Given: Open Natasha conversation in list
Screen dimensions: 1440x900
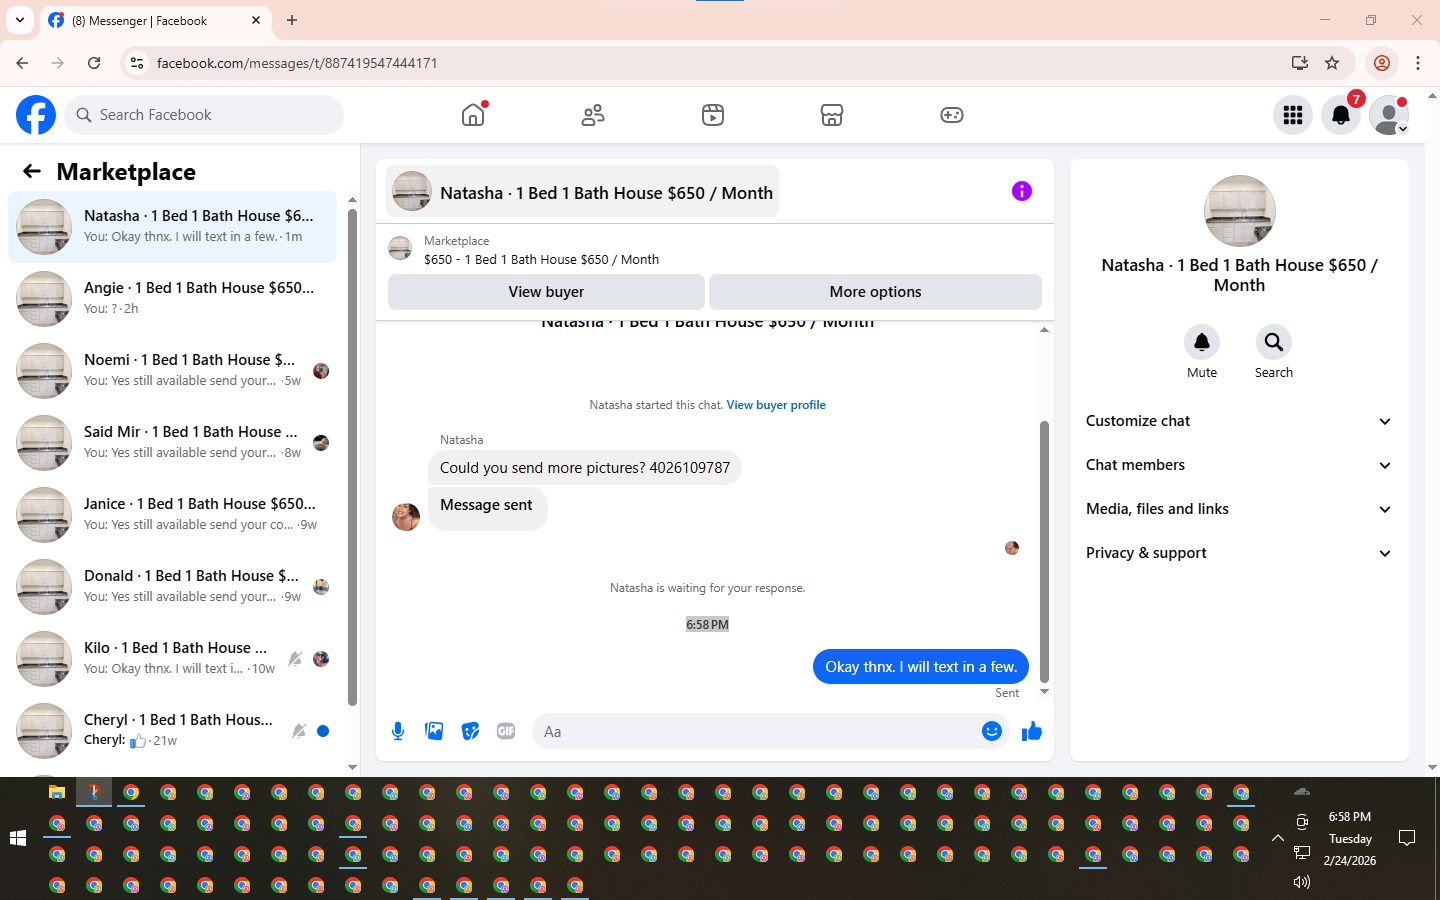Looking at the screenshot, I should point(172,227).
